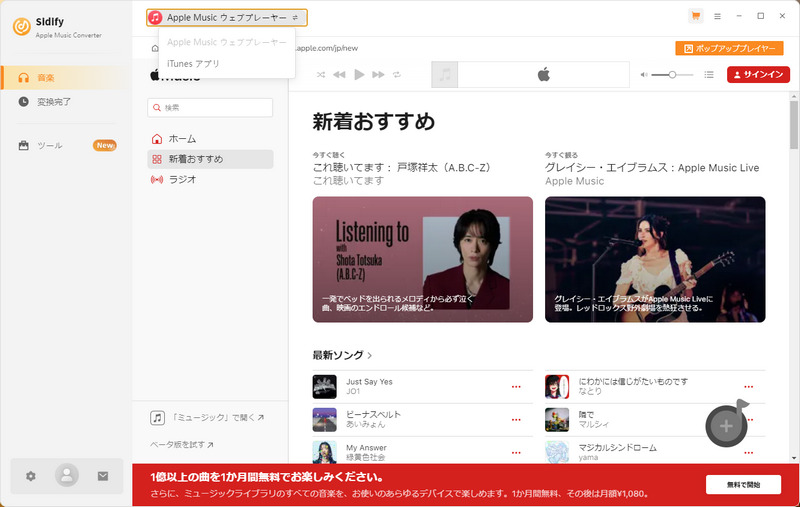Click the URL address text apple.com/jp/new

(x=327, y=48)
